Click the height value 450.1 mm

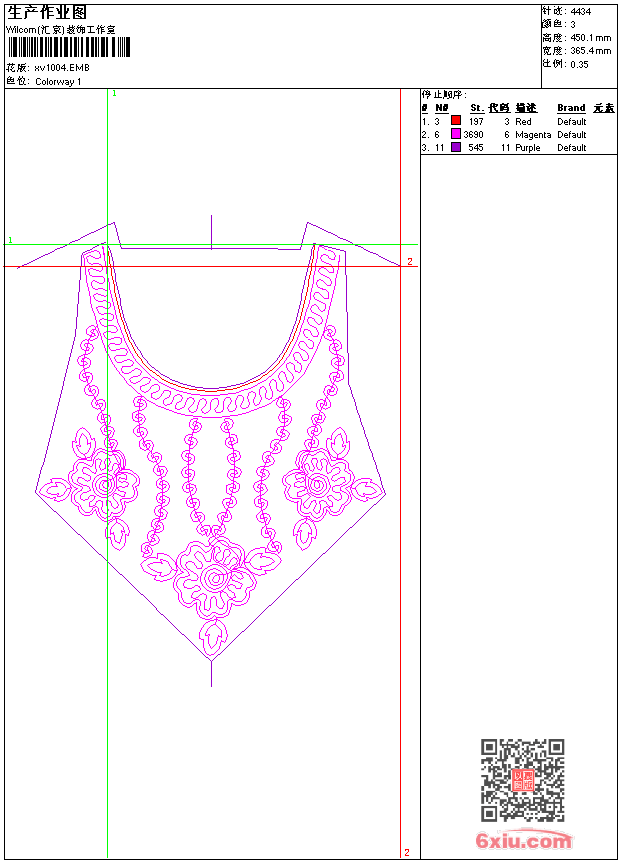[590, 38]
